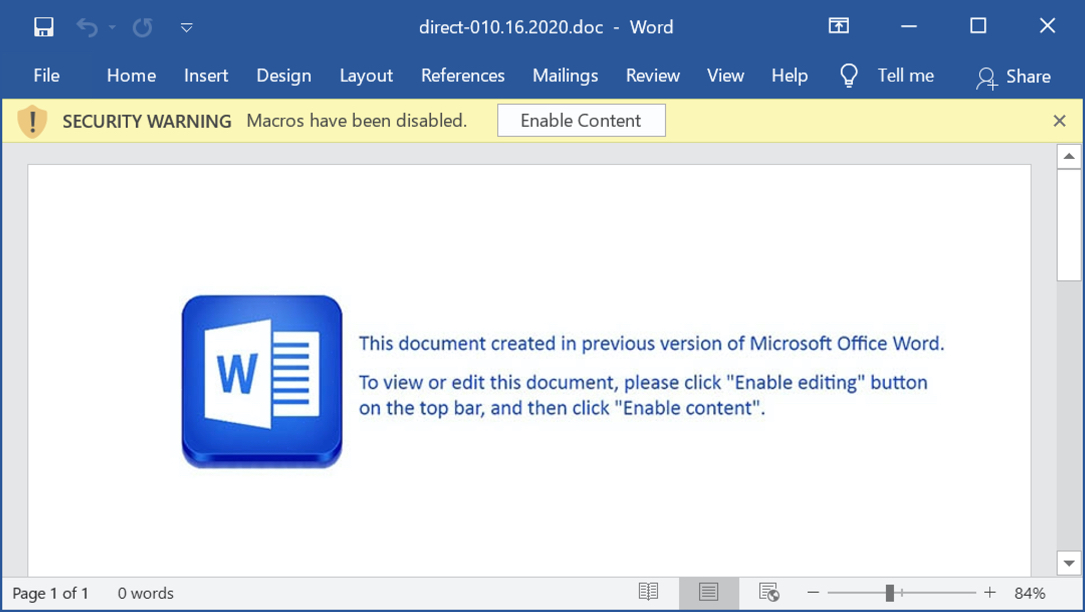Screen dimensions: 1085x612
Task: Open zoom dialog via 84% level
Action: pyautogui.click(x=1030, y=593)
